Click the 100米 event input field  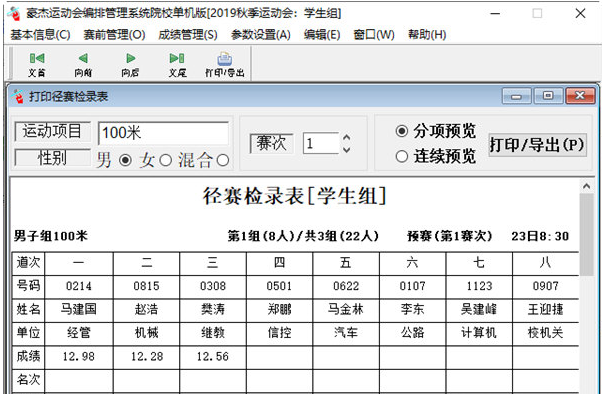(163, 133)
